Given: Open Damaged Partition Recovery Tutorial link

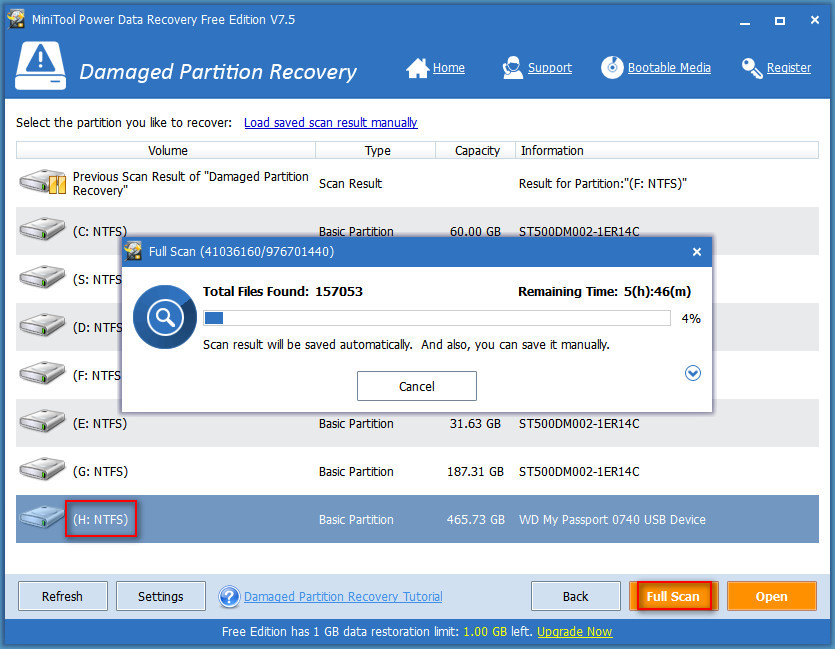Looking at the screenshot, I should coord(343,597).
